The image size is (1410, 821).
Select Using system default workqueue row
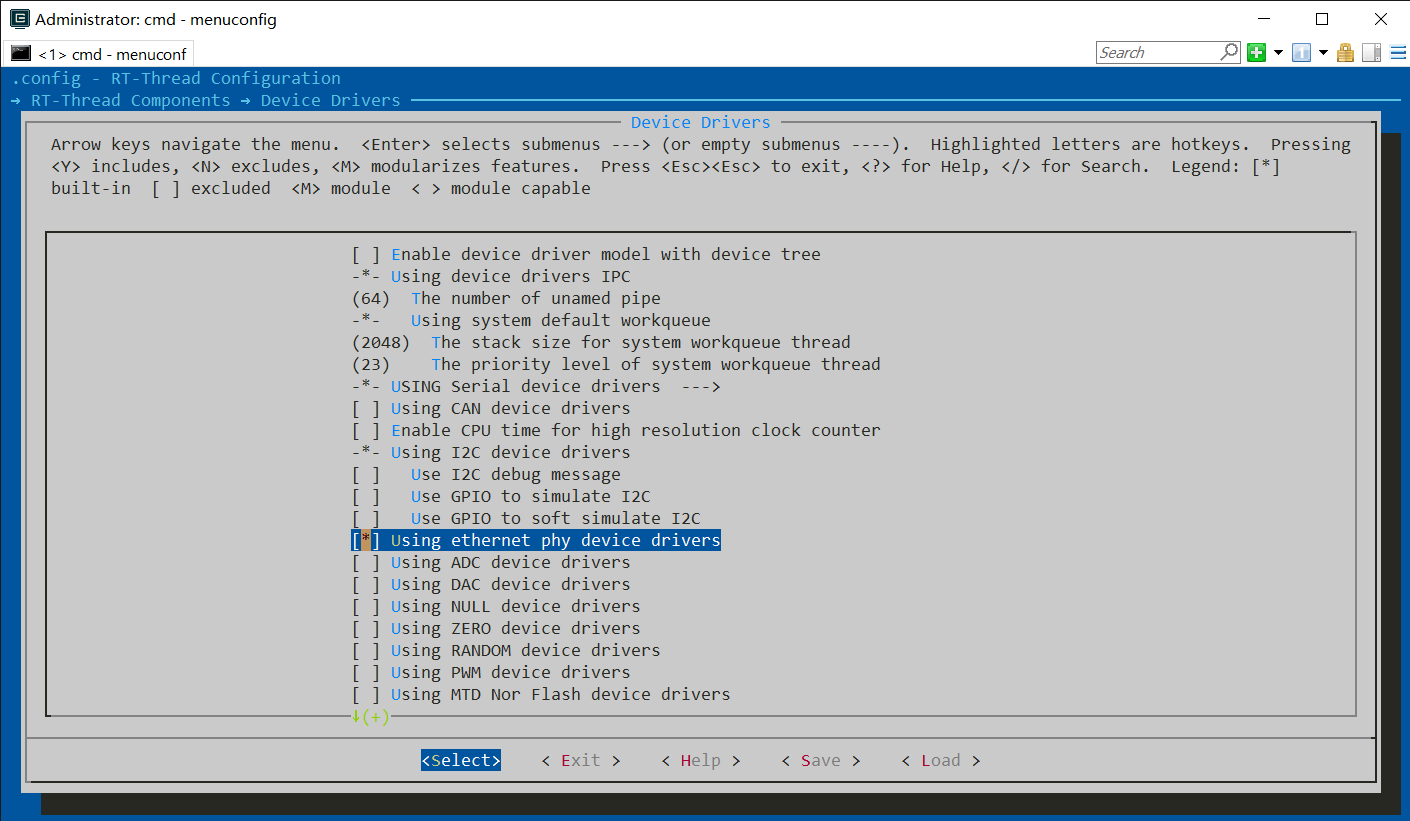click(531, 320)
